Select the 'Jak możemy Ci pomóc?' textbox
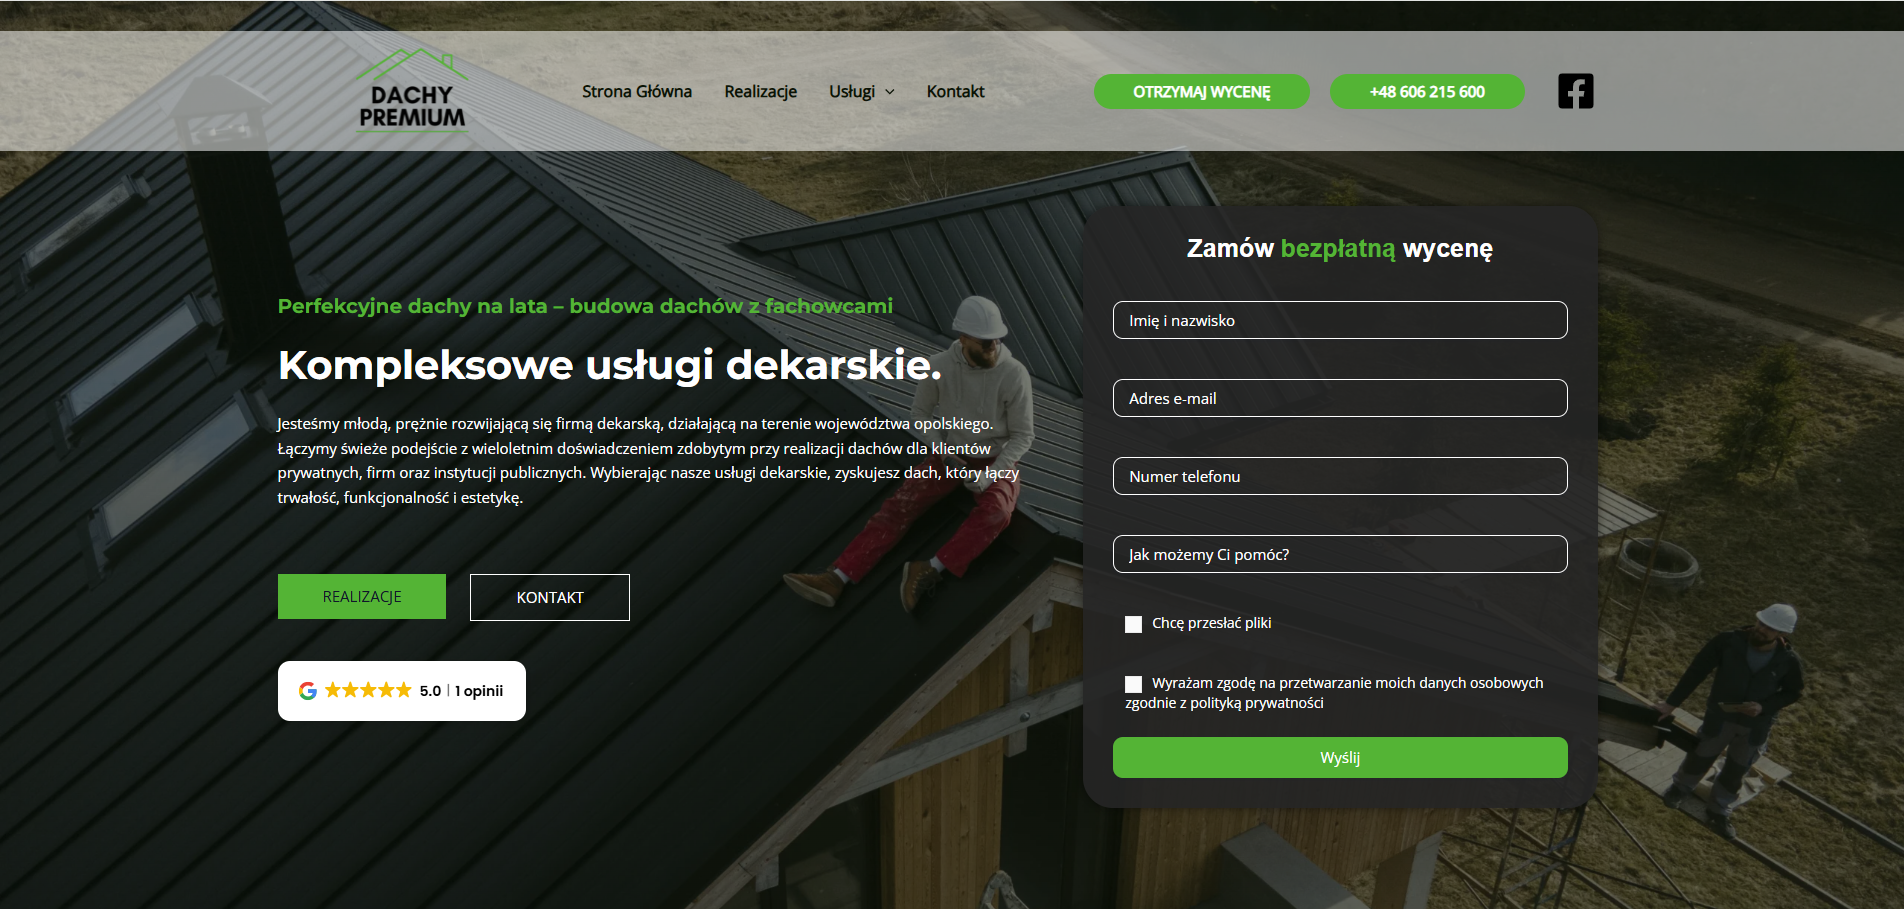Image resolution: width=1904 pixels, height=909 pixels. 1340,554
